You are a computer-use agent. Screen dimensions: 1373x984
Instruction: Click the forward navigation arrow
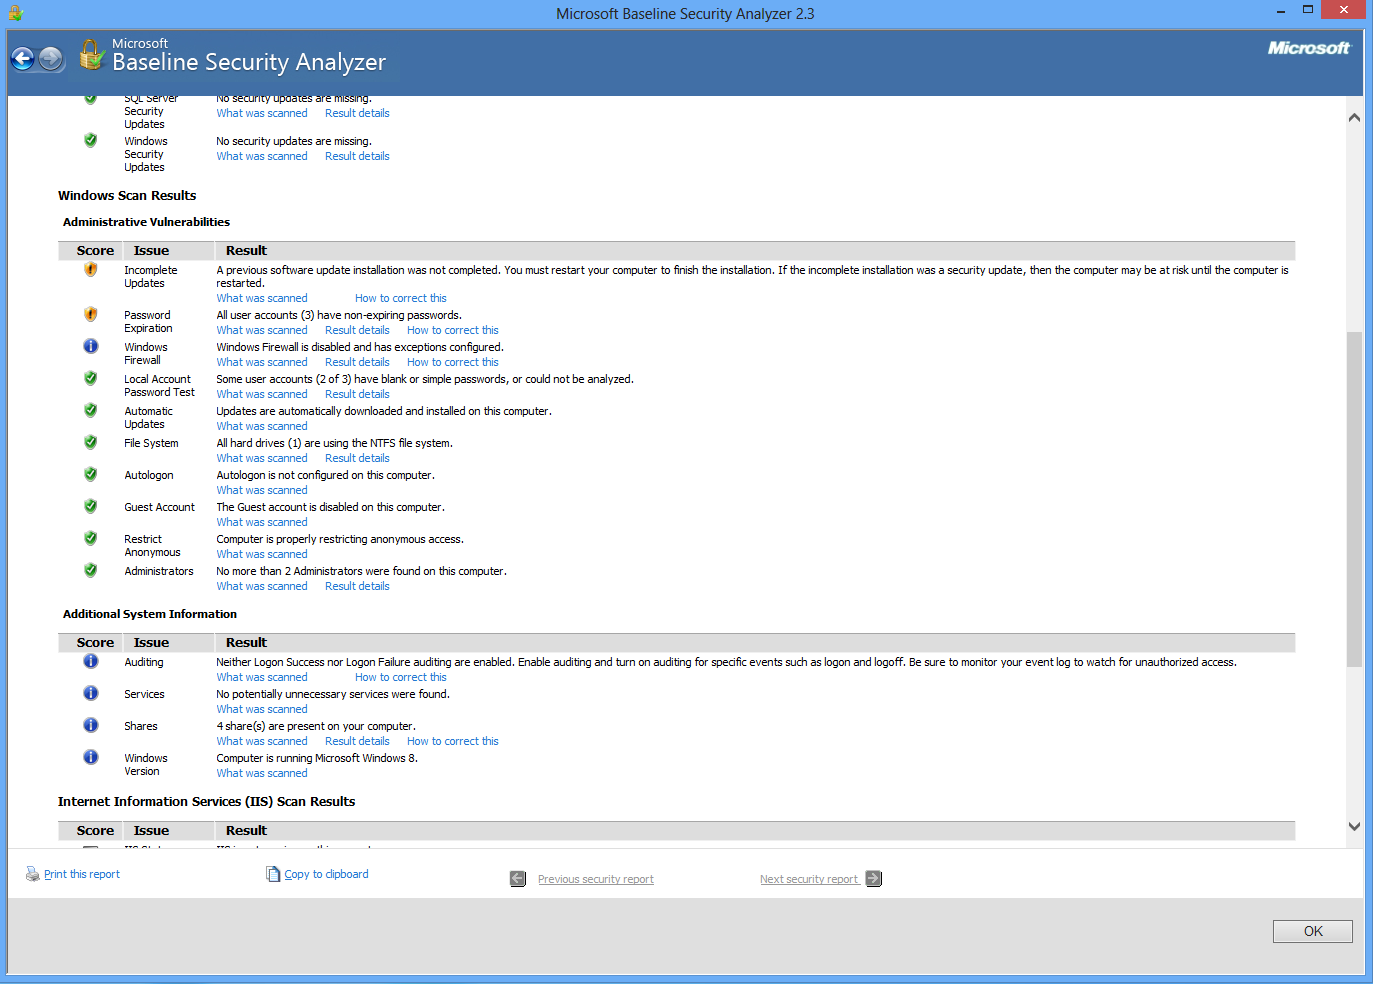pyautogui.click(x=51, y=59)
